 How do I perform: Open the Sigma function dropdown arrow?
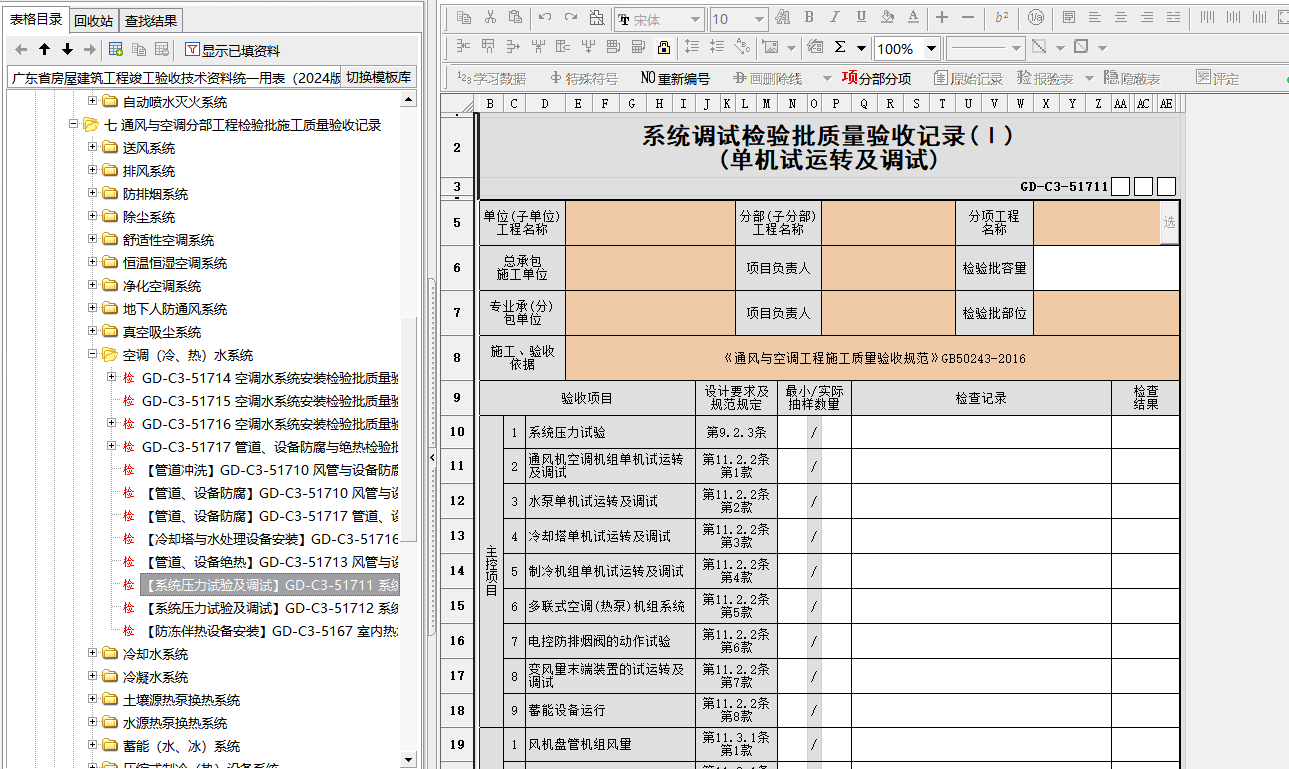click(x=861, y=48)
